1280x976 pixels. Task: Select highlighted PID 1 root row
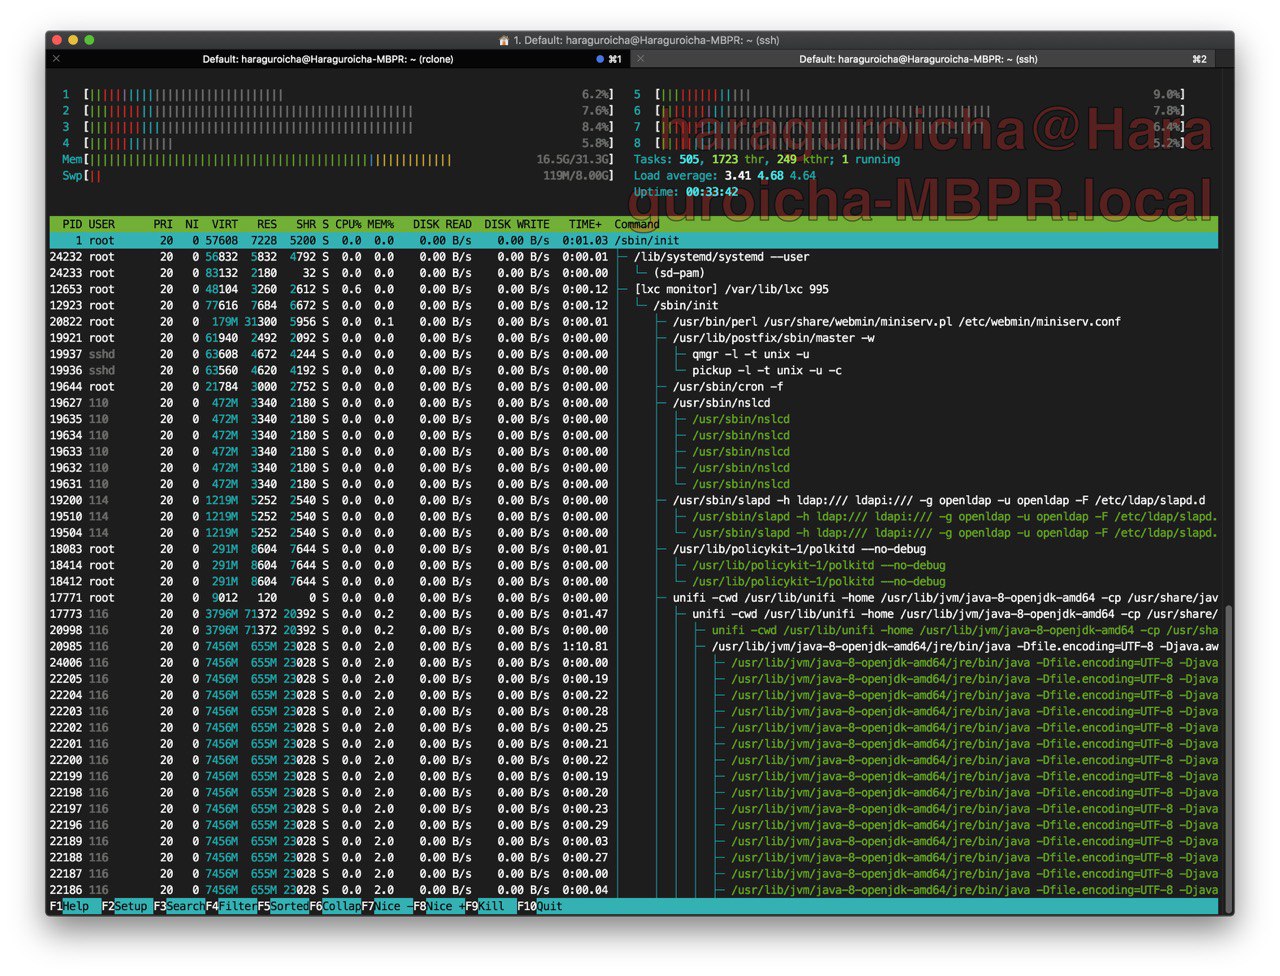(x=633, y=240)
